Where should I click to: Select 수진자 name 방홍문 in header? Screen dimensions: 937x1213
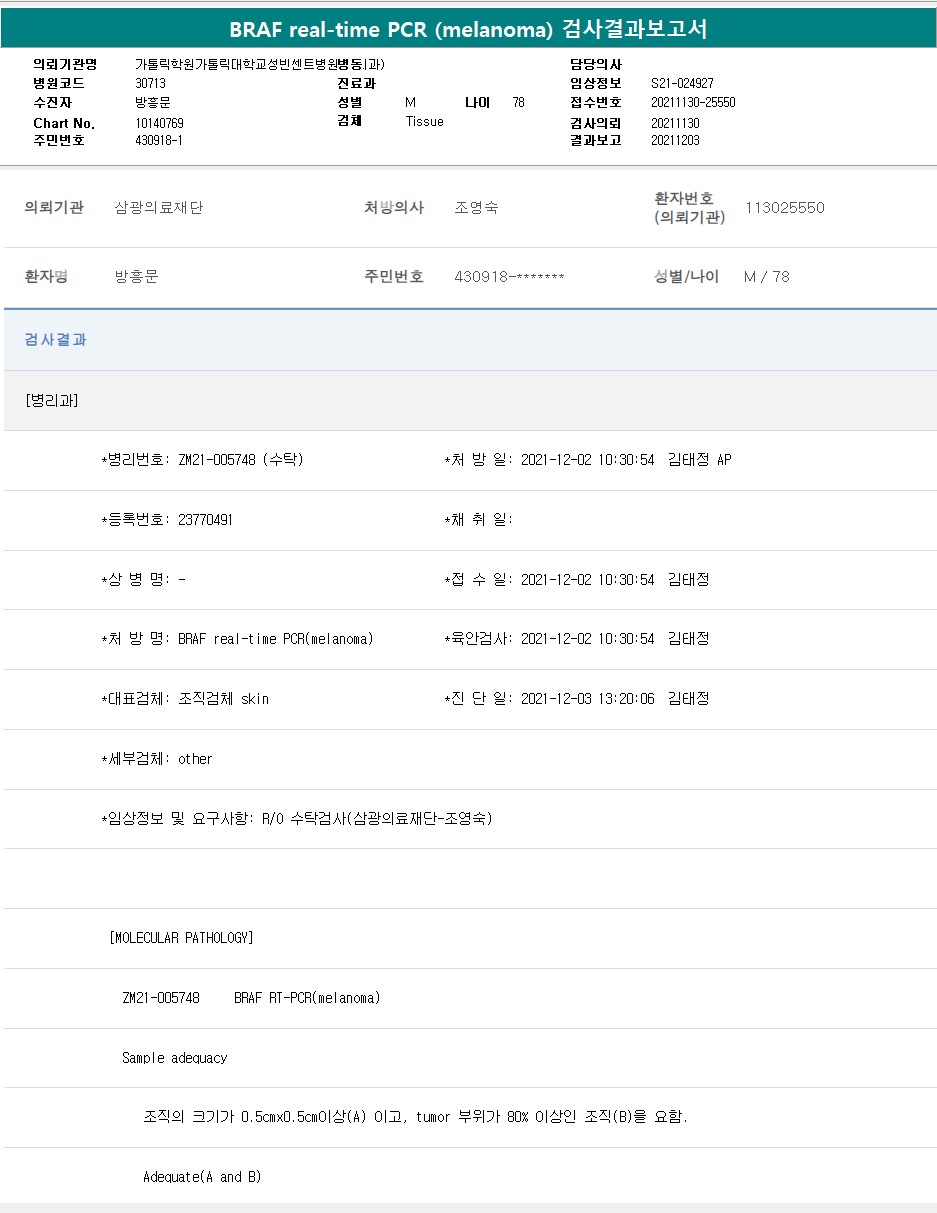click(x=153, y=103)
